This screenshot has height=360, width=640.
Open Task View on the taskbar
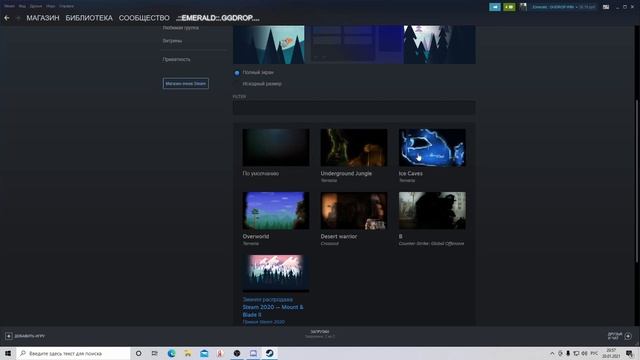coord(155,353)
